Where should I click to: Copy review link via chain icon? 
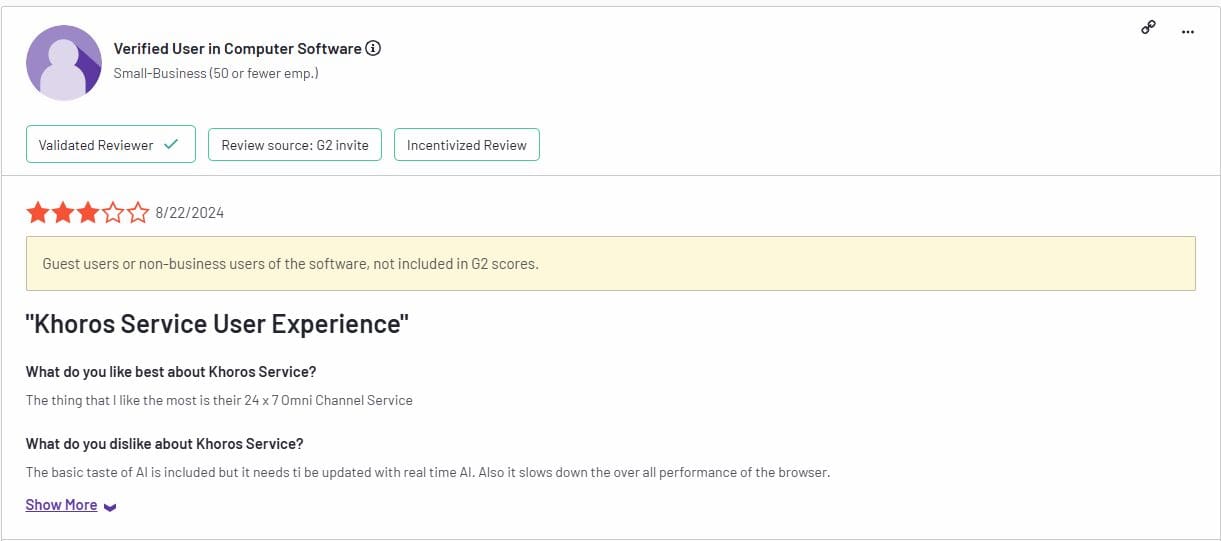(1148, 28)
